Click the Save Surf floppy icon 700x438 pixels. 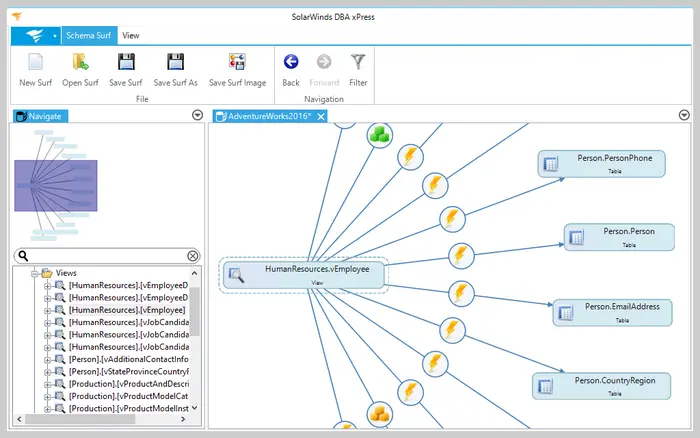(126, 63)
